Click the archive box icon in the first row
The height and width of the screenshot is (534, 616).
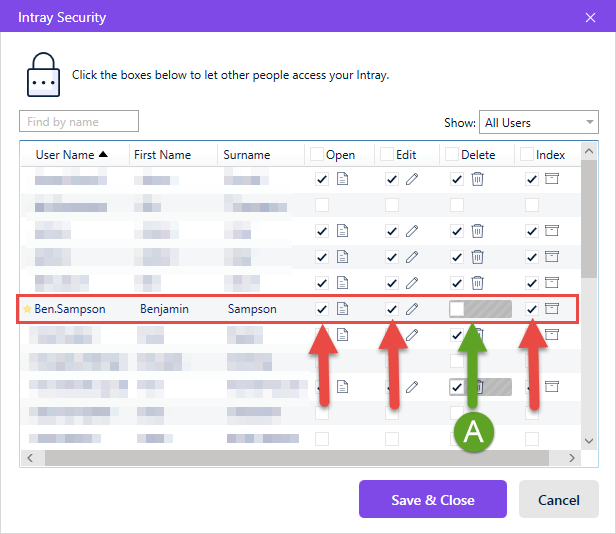[x=552, y=179]
